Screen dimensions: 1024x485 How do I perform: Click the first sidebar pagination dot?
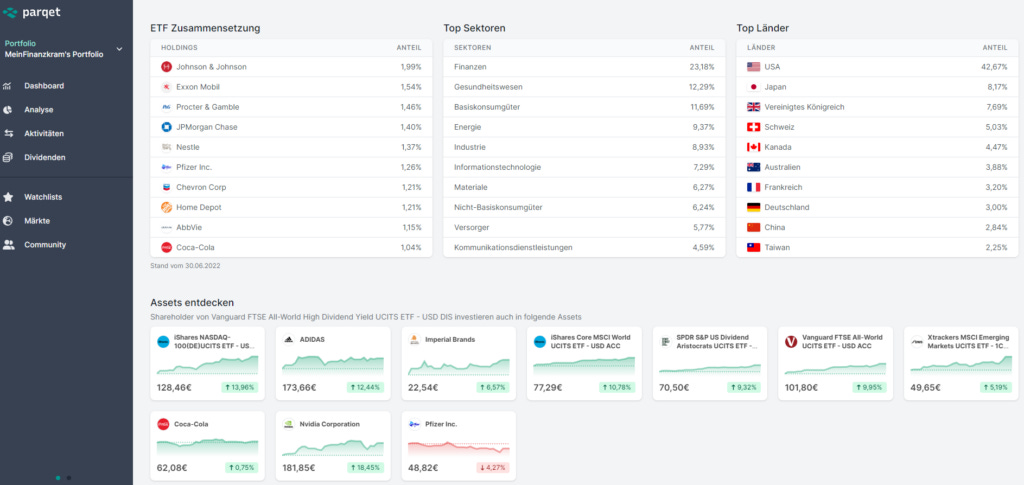click(x=58, y=478)
